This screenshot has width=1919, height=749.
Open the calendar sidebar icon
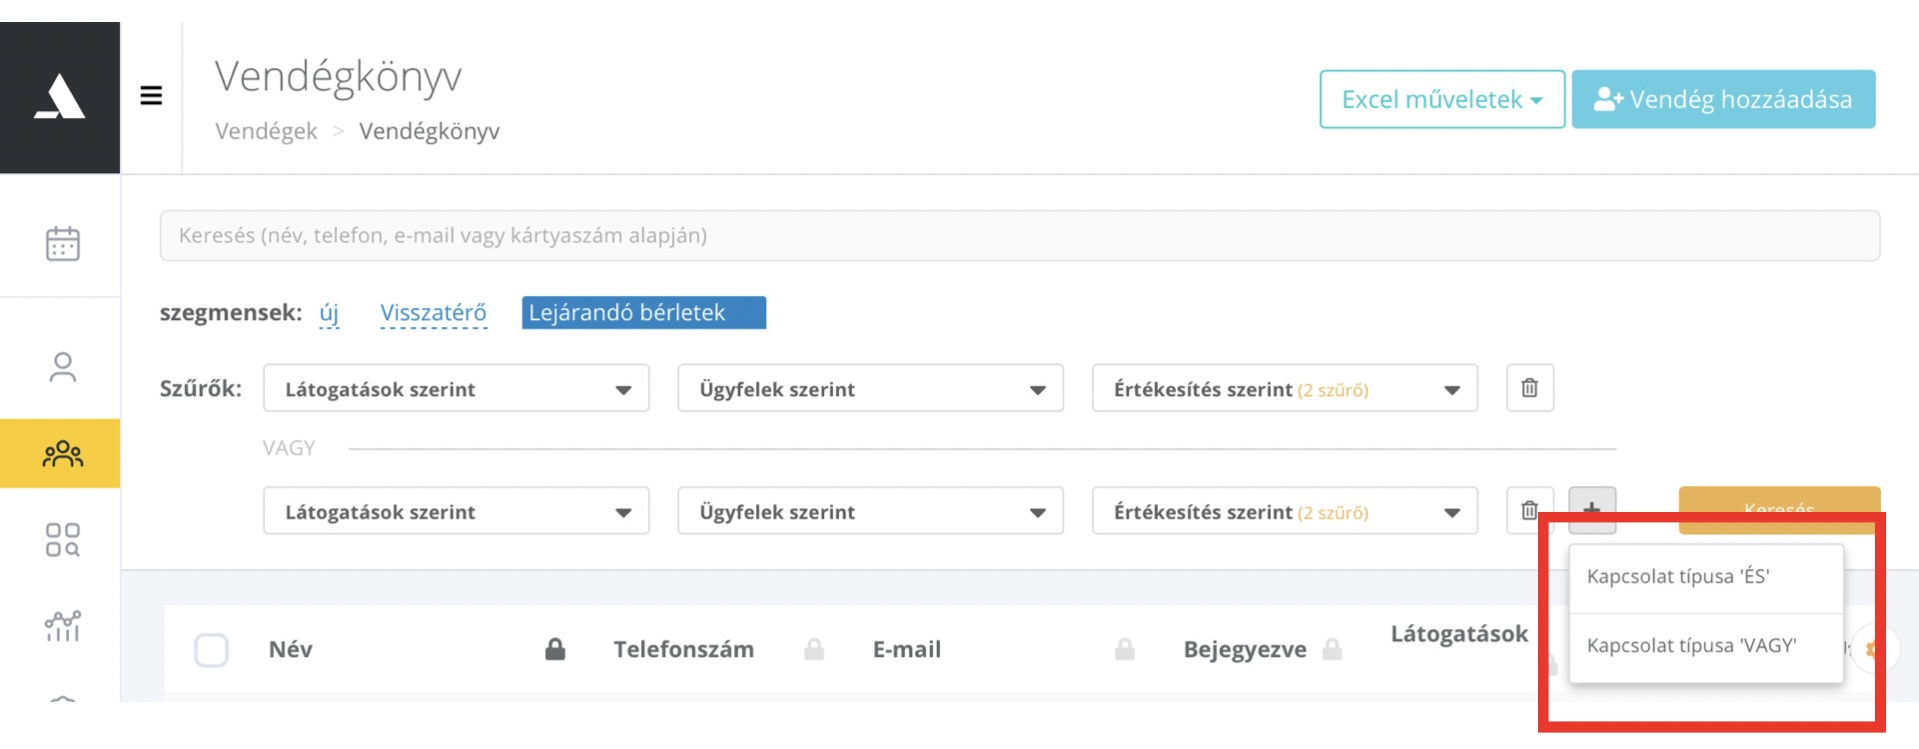[62, 243]
